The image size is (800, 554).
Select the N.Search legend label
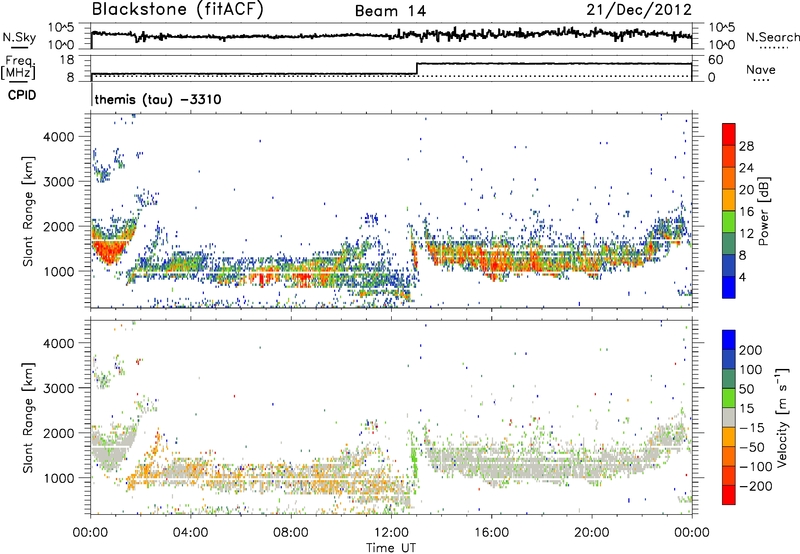773,37
